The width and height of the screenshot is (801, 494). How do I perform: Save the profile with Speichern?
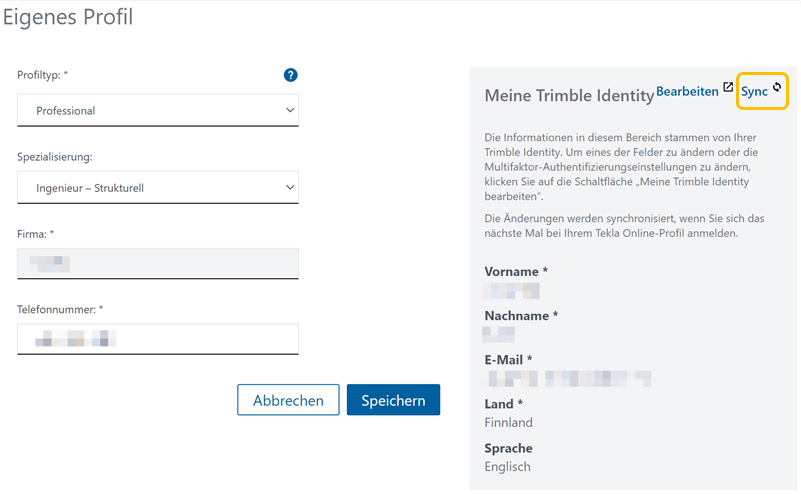click(393, 400)
